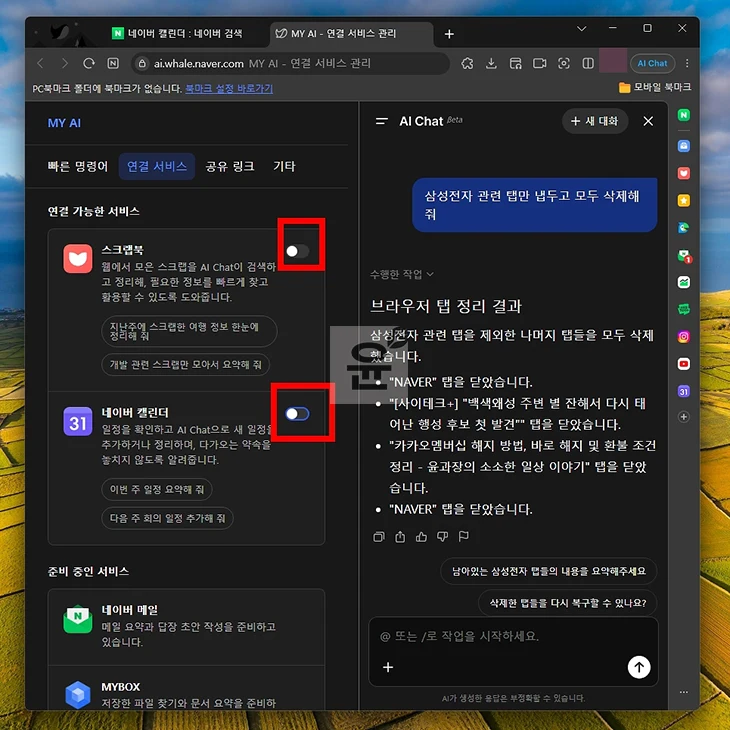Open the extensions puzzle icon
Screen dimensions: 730x730
click(467, 63)
